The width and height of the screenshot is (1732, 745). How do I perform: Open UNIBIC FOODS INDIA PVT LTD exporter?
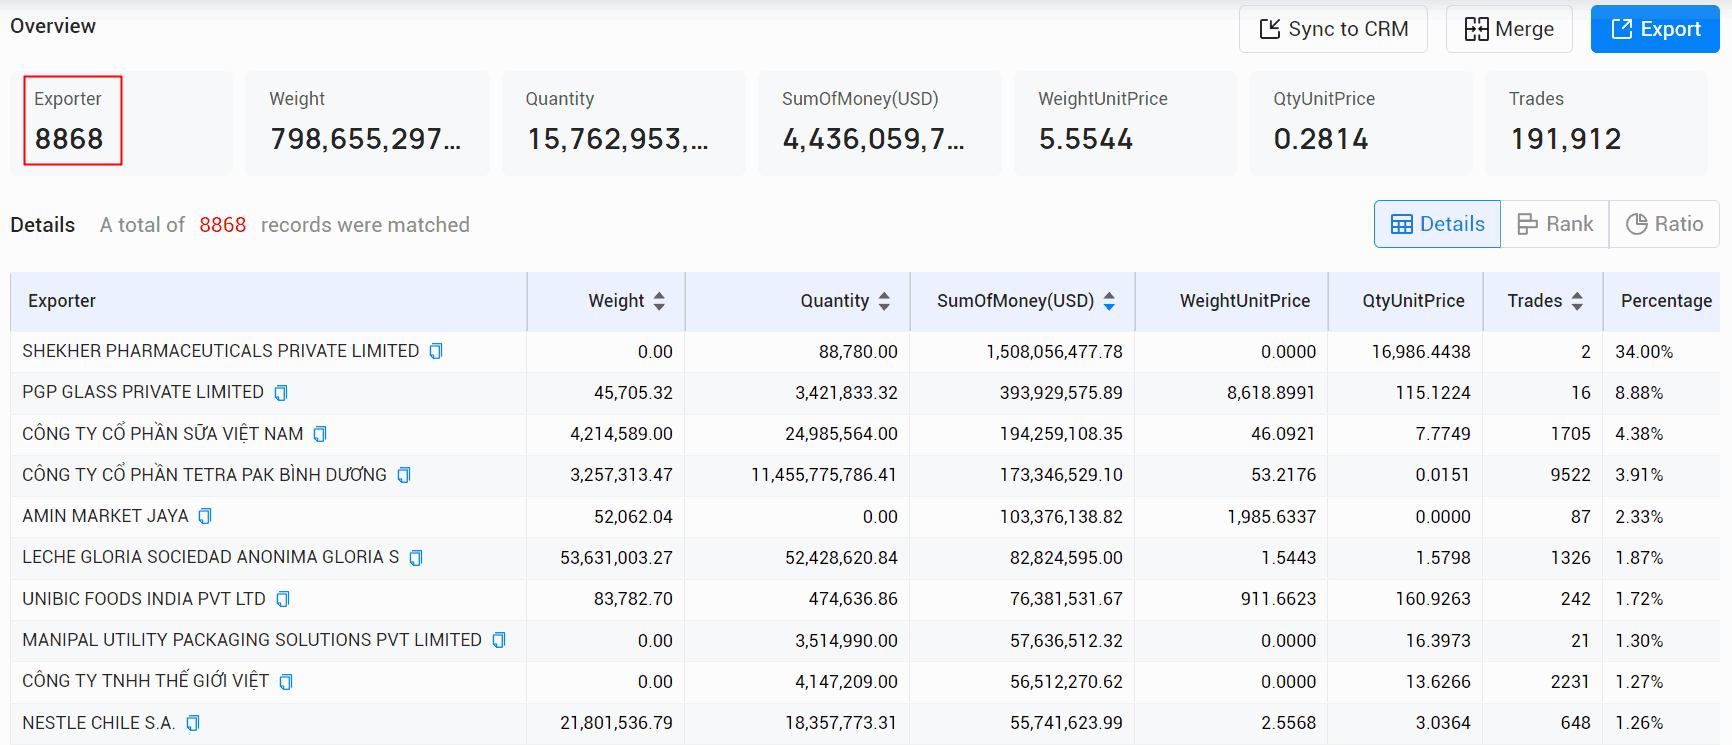click(144, 599)
